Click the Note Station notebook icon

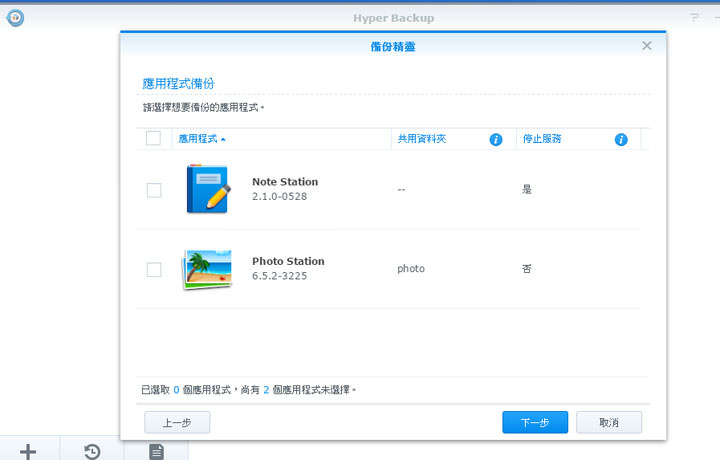pos(208,189)
